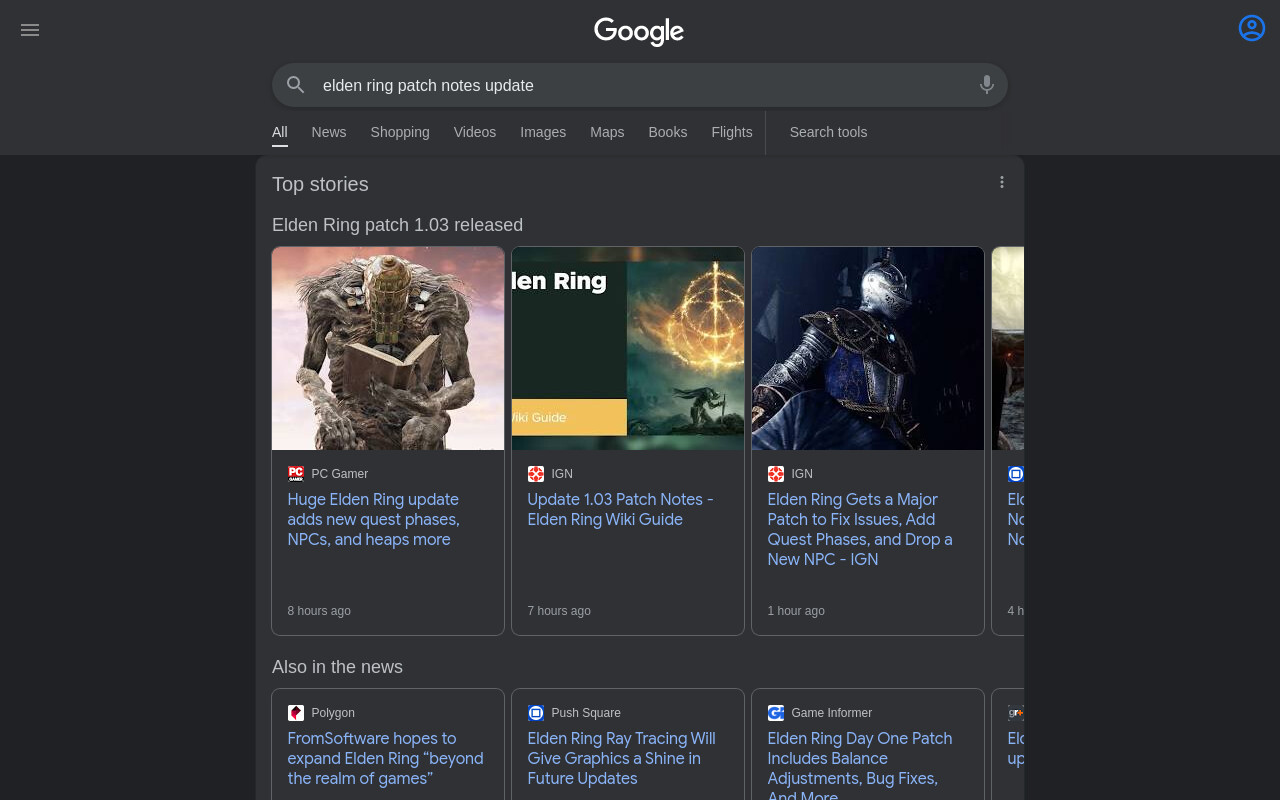The image size is (1280, 800).
Task: Open 'Elden Ring Gets a Major Patch' IGN article
Action: pyautogui.click(x=860, y=530)
